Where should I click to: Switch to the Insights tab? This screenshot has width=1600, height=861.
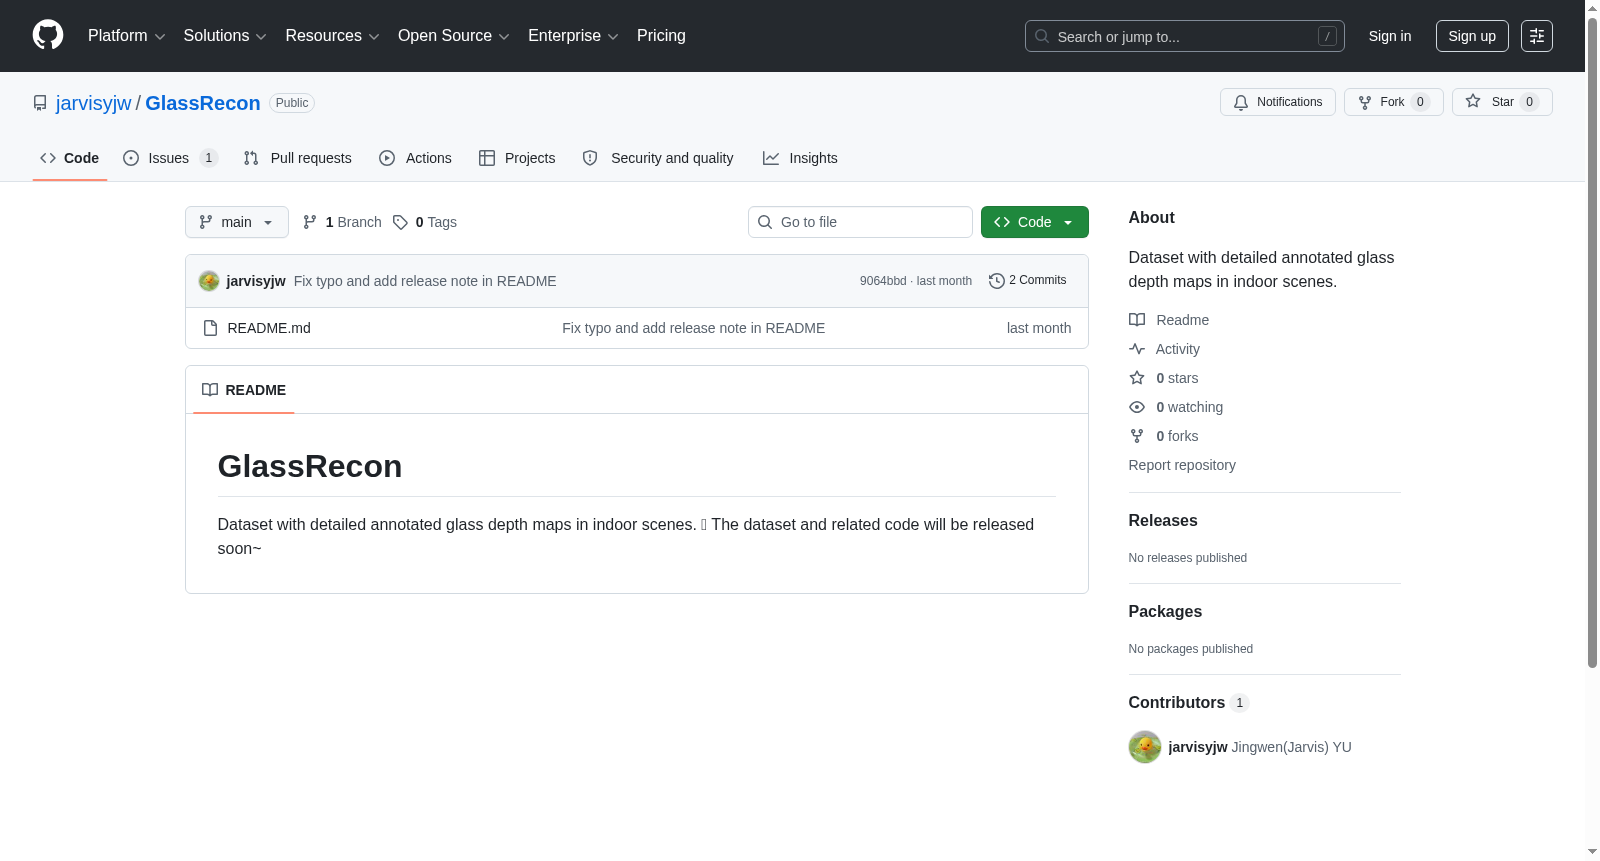[800, 158]
